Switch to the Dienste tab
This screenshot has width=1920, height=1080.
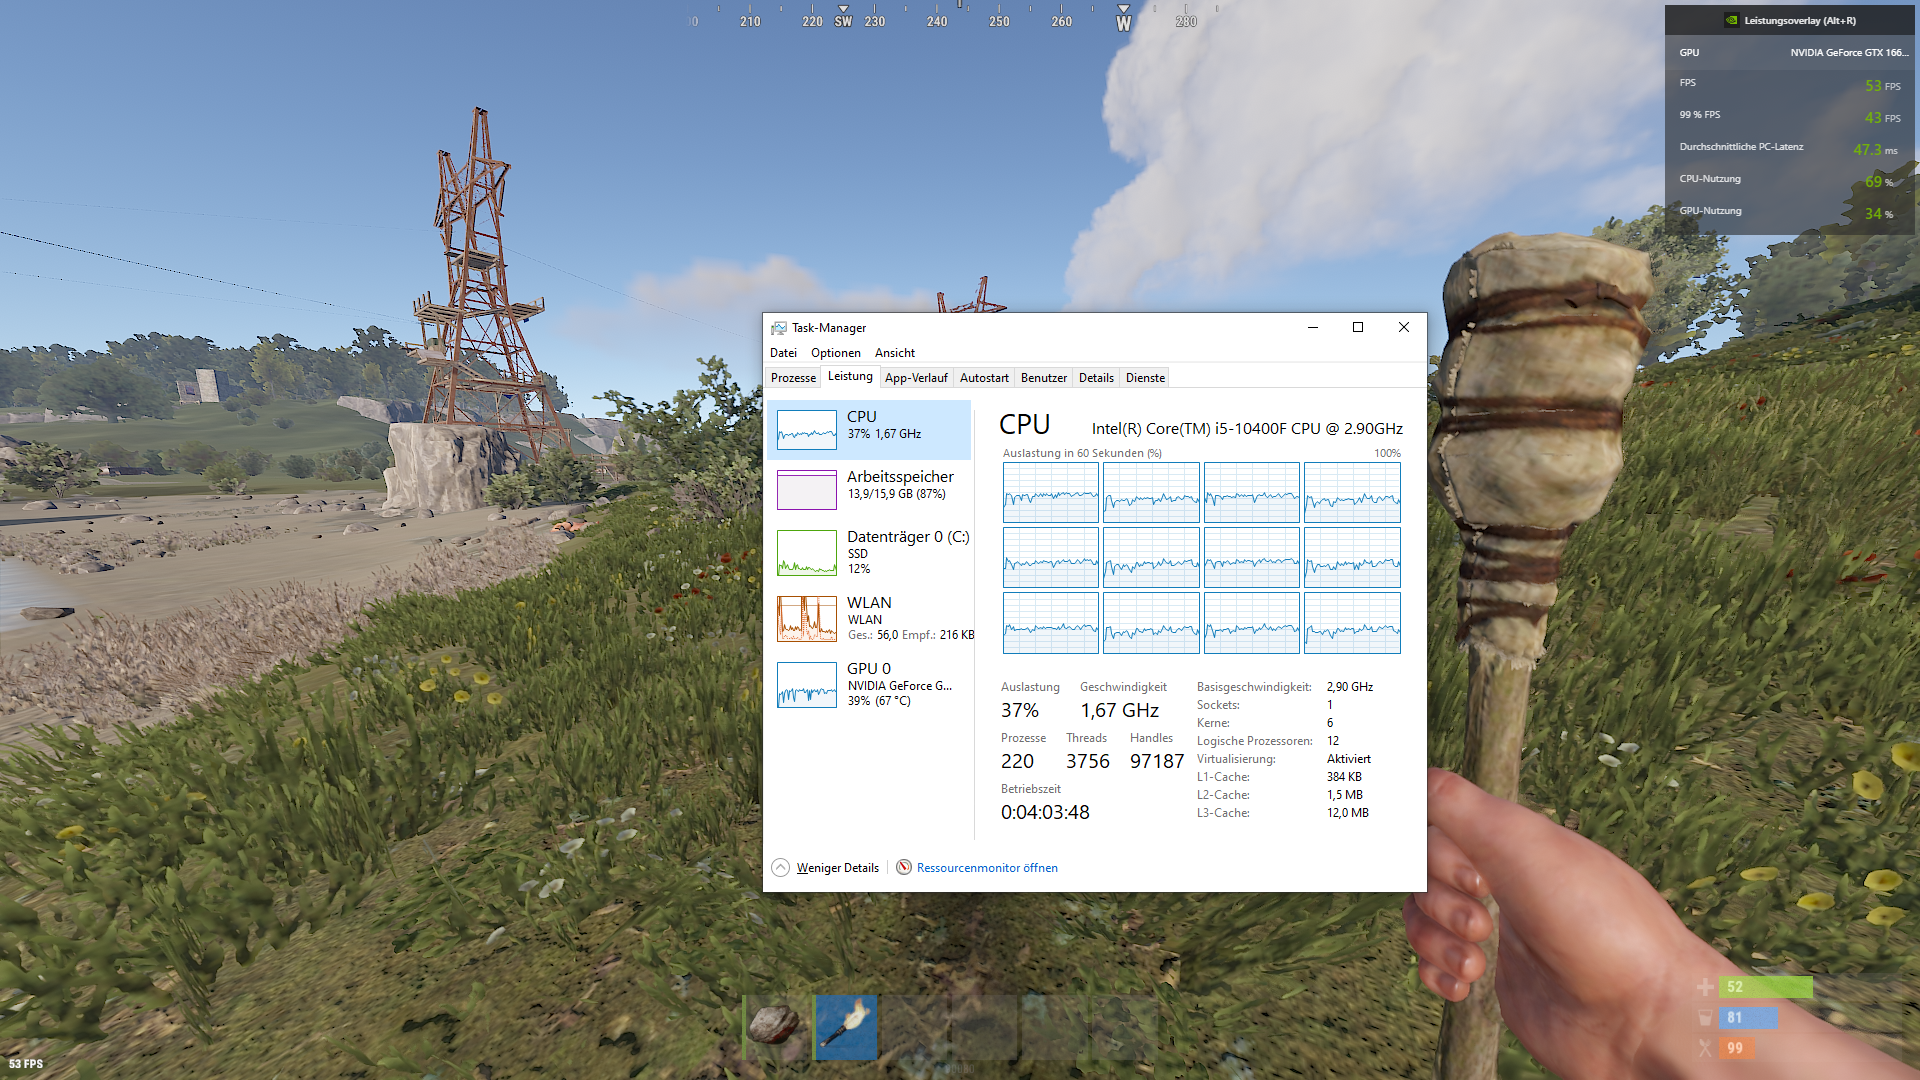tap(1145, 378)
